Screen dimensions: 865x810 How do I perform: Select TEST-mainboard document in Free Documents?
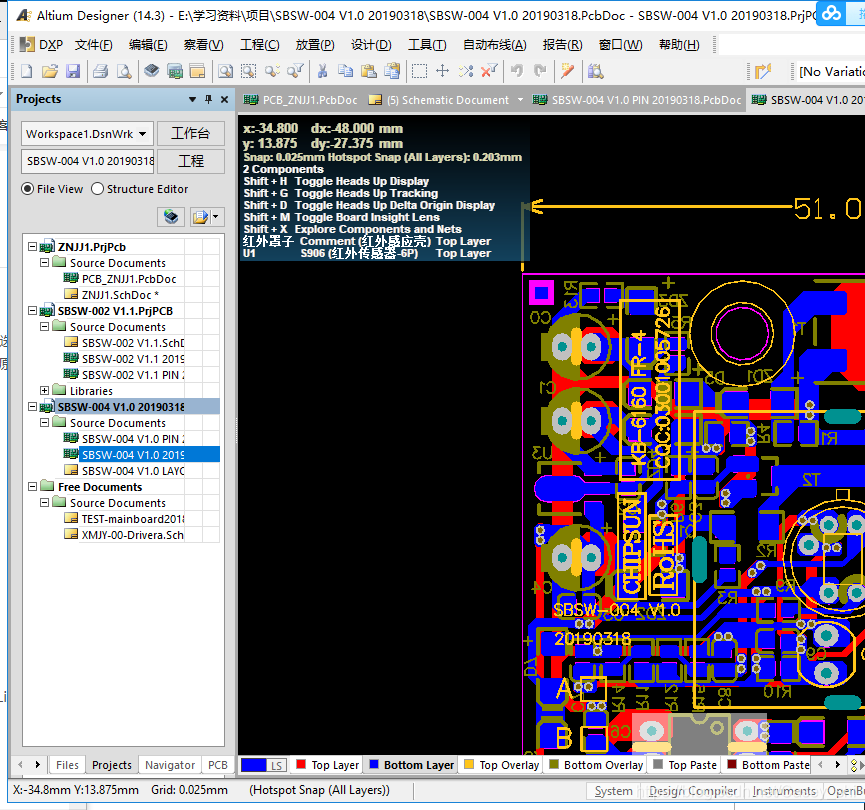click(132, 519)
